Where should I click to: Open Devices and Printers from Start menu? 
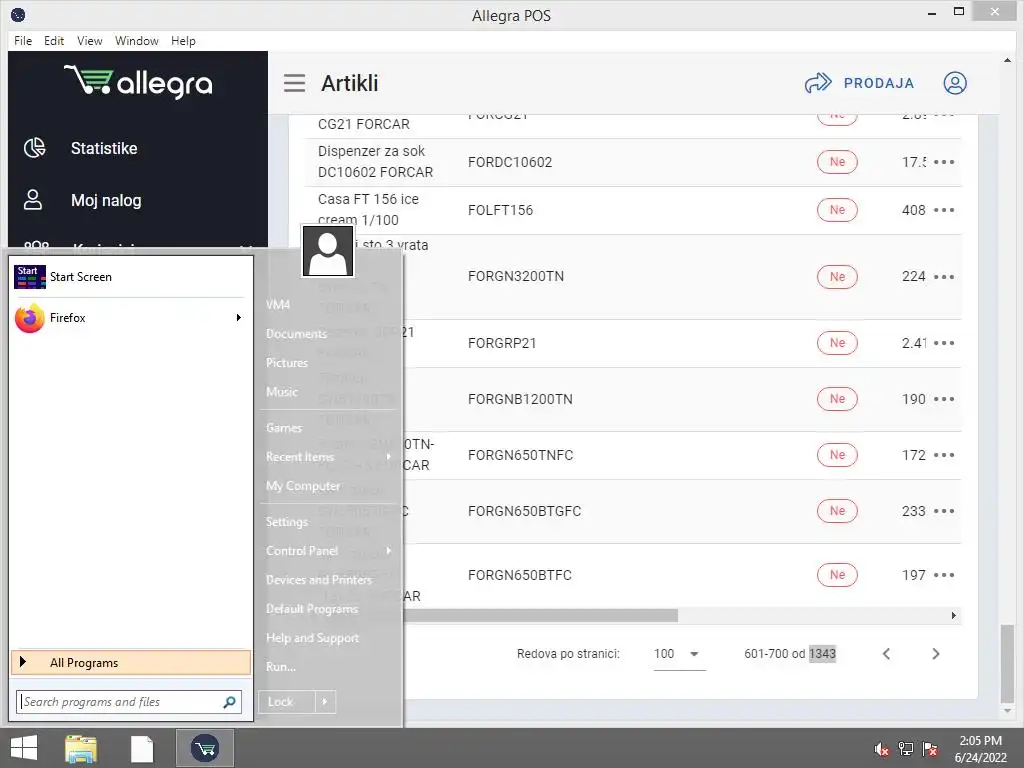pyautogui.click(x=319, y=580)
